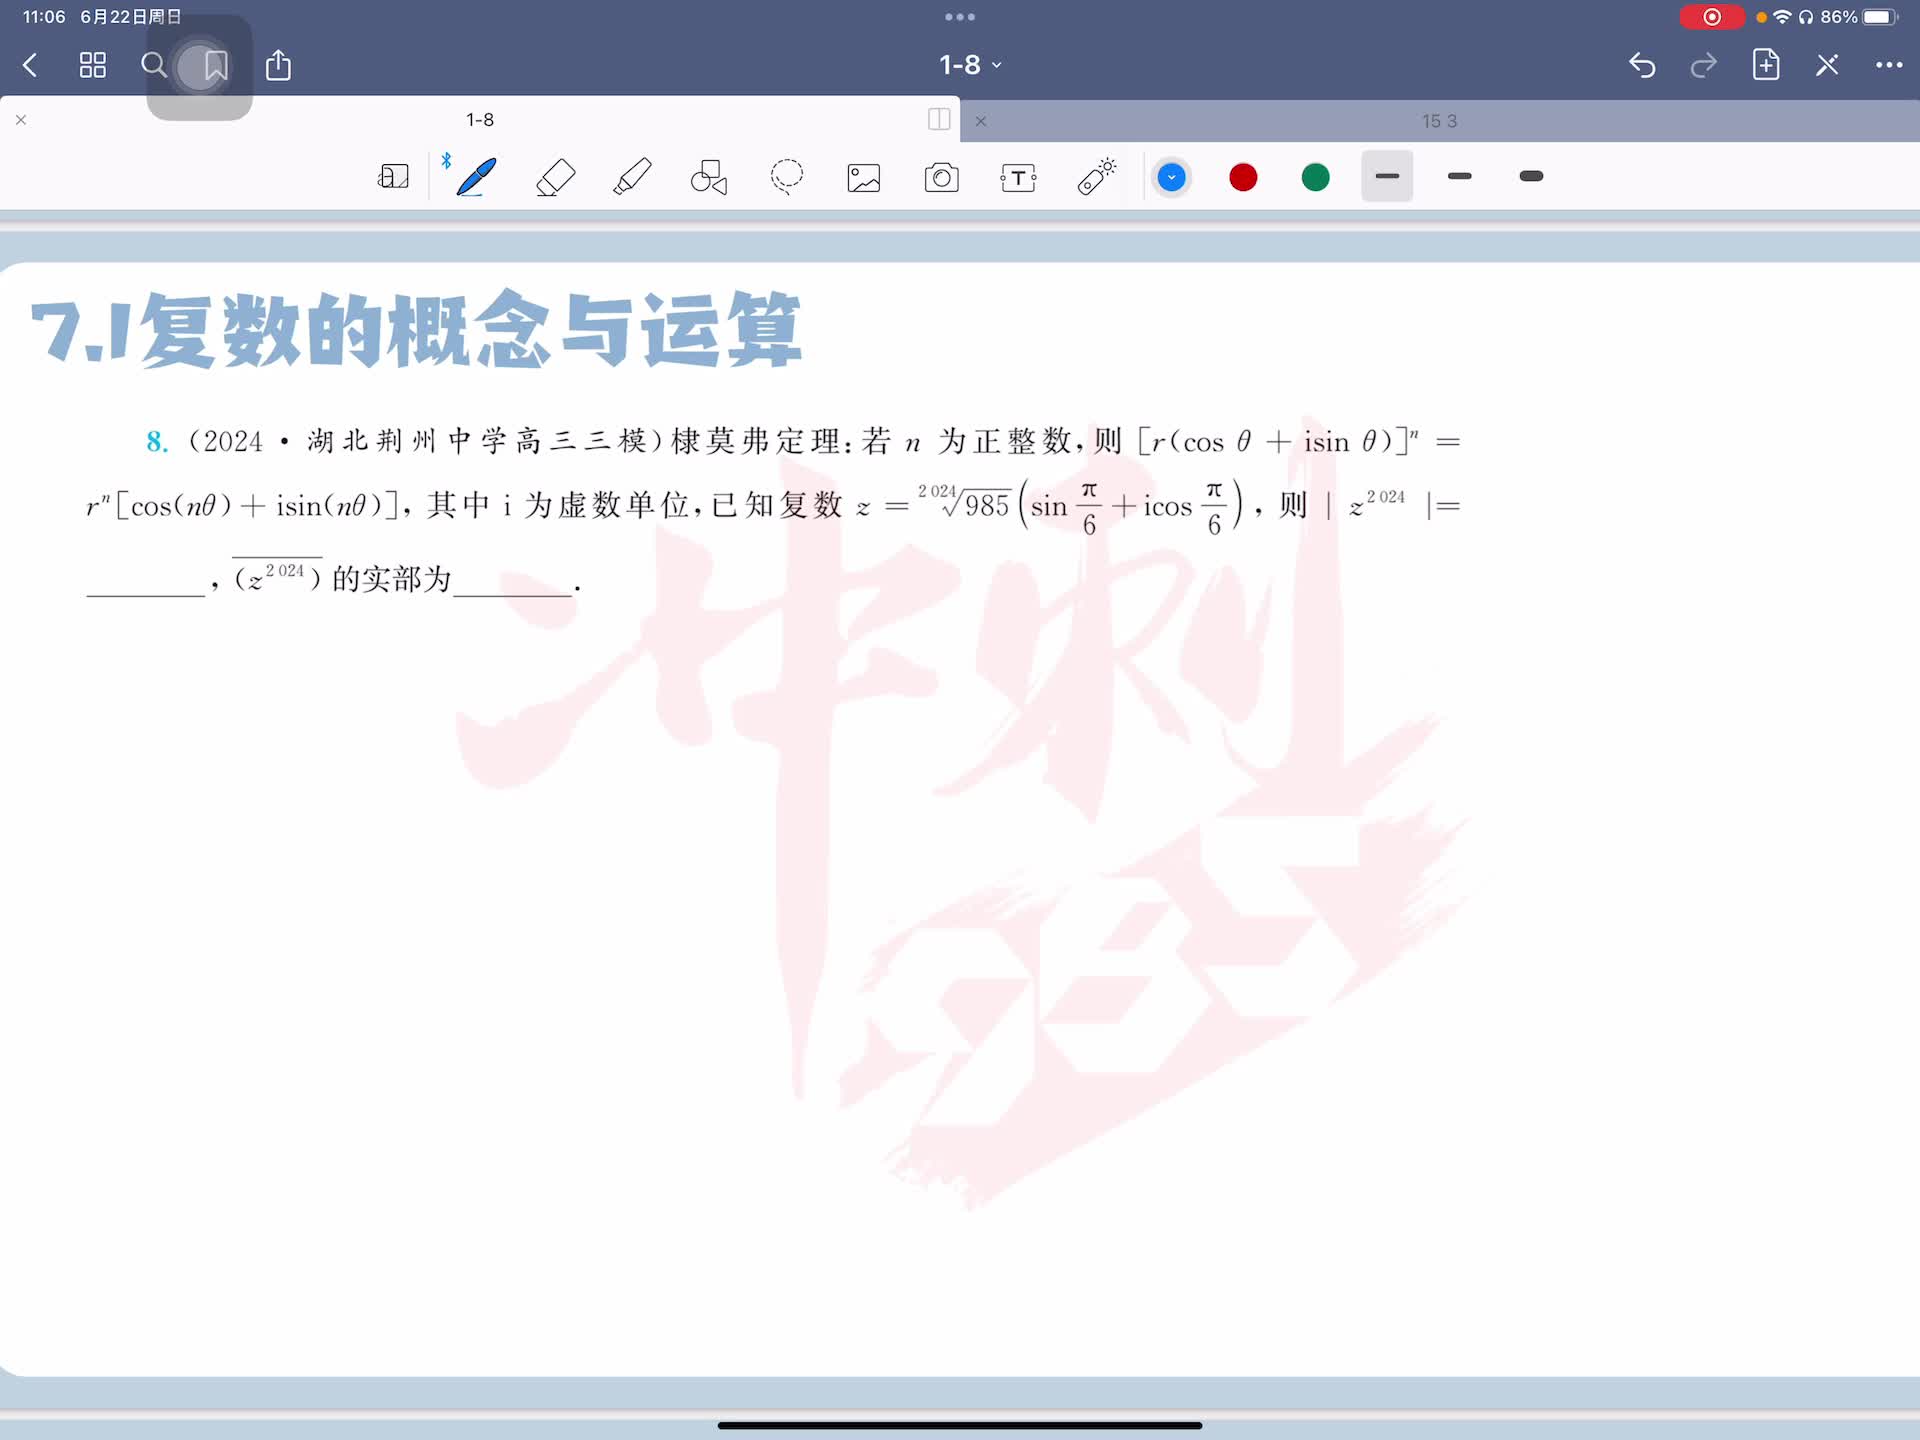Select the Eraser tool

[x=555, y=177]
